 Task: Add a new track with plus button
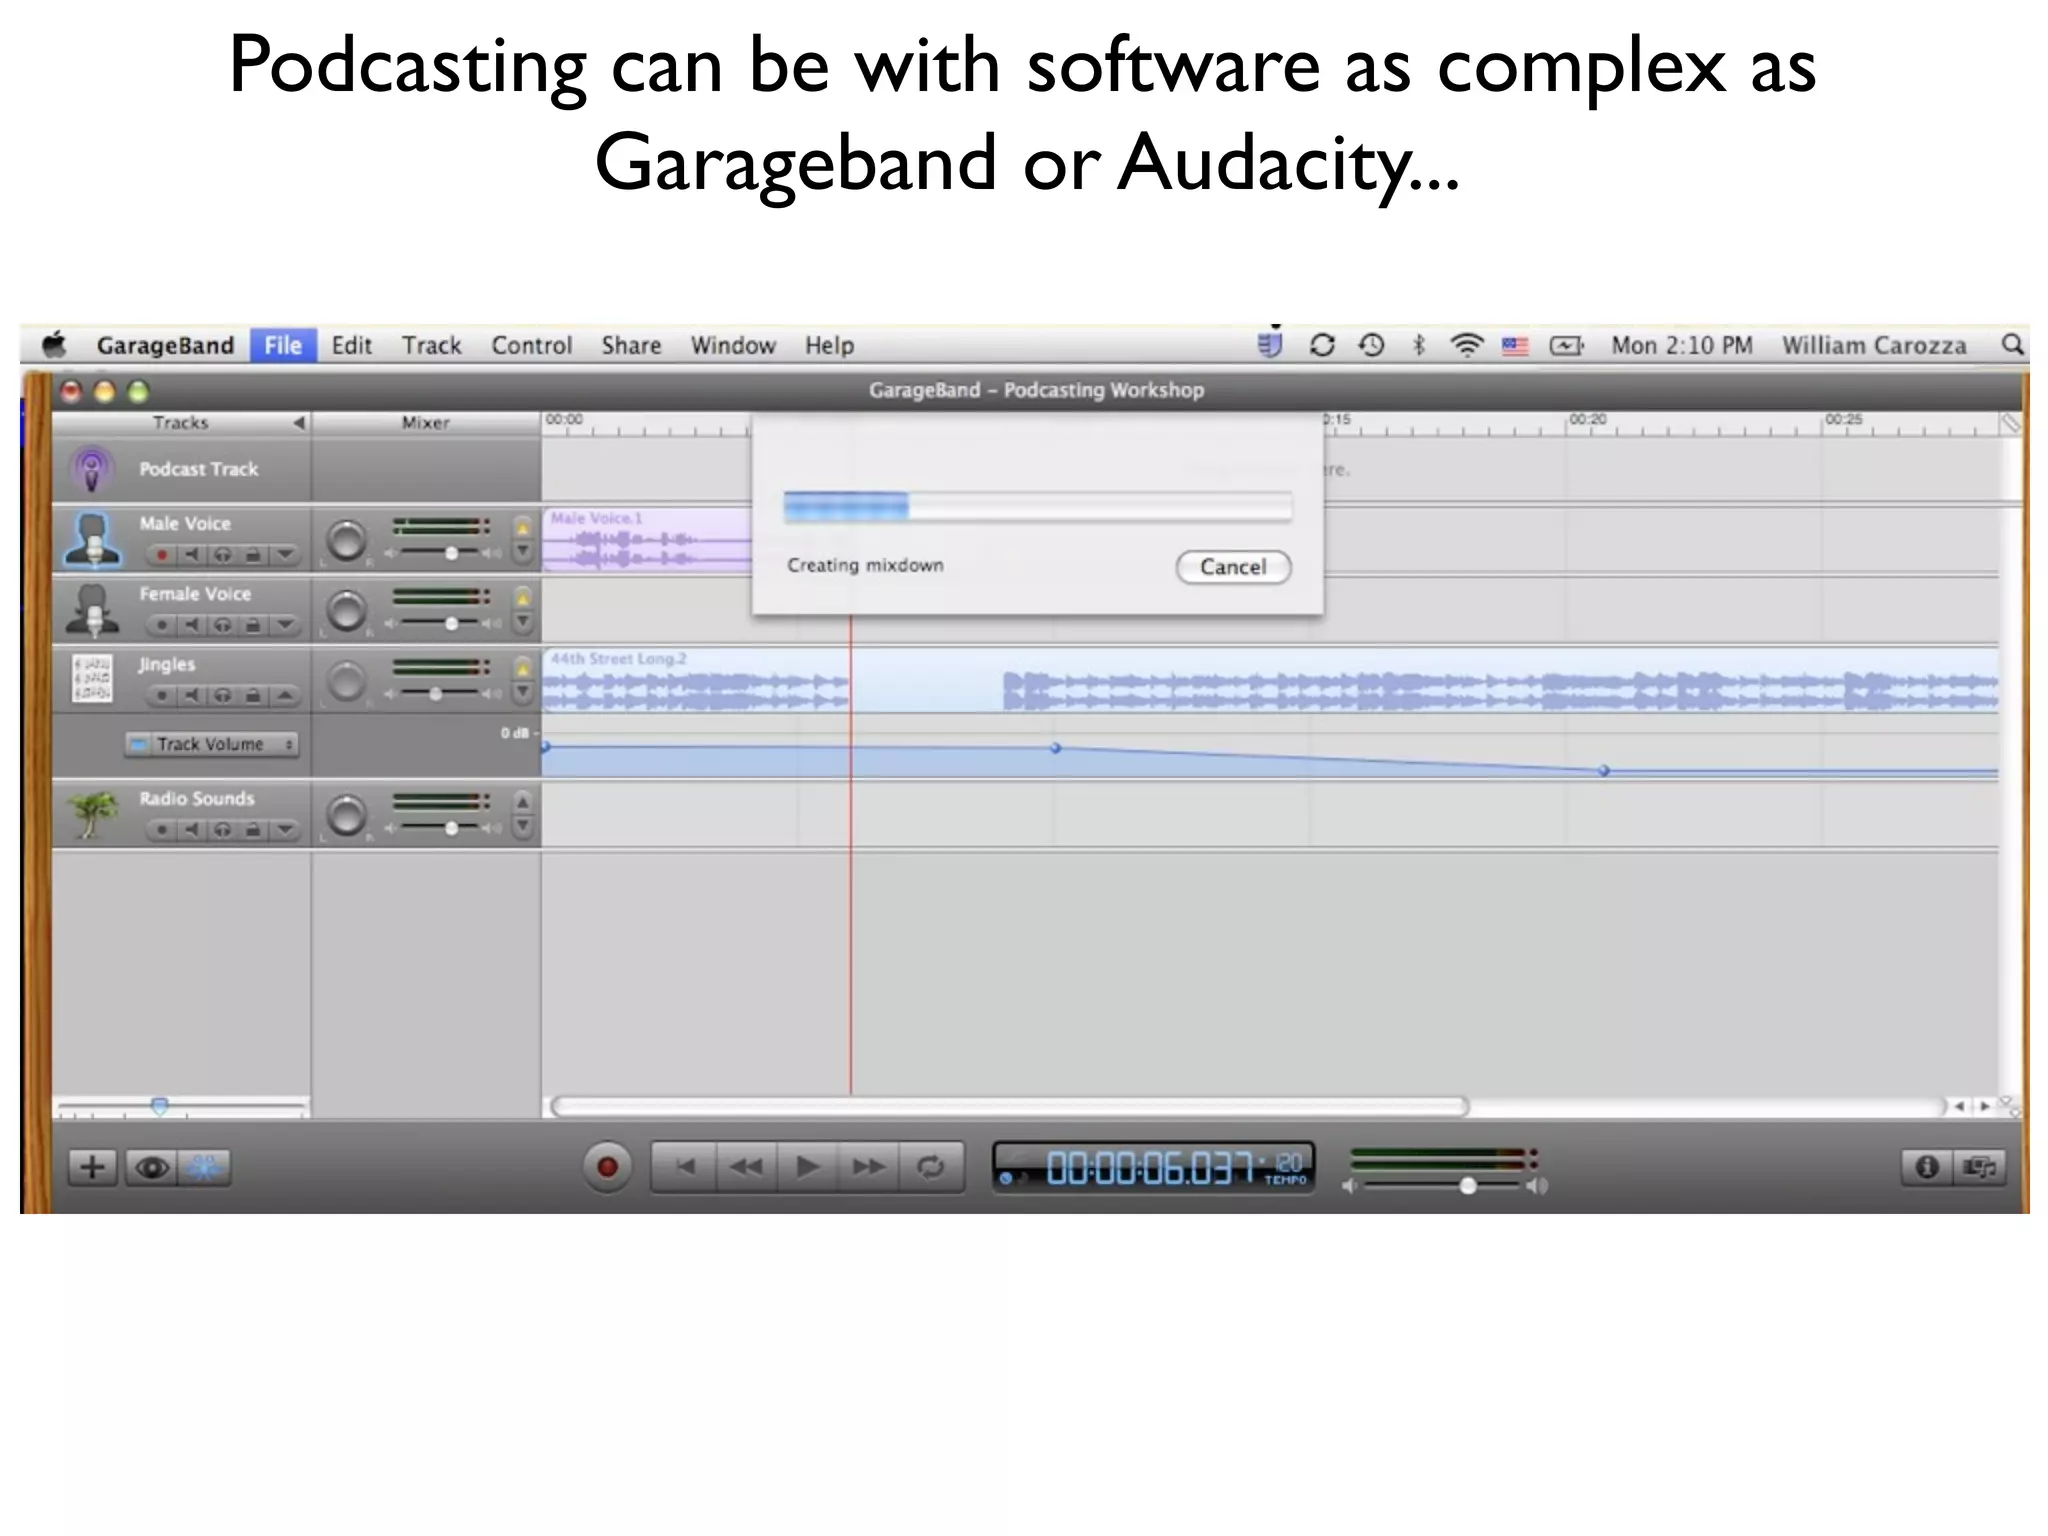(x=92, y=1167)
